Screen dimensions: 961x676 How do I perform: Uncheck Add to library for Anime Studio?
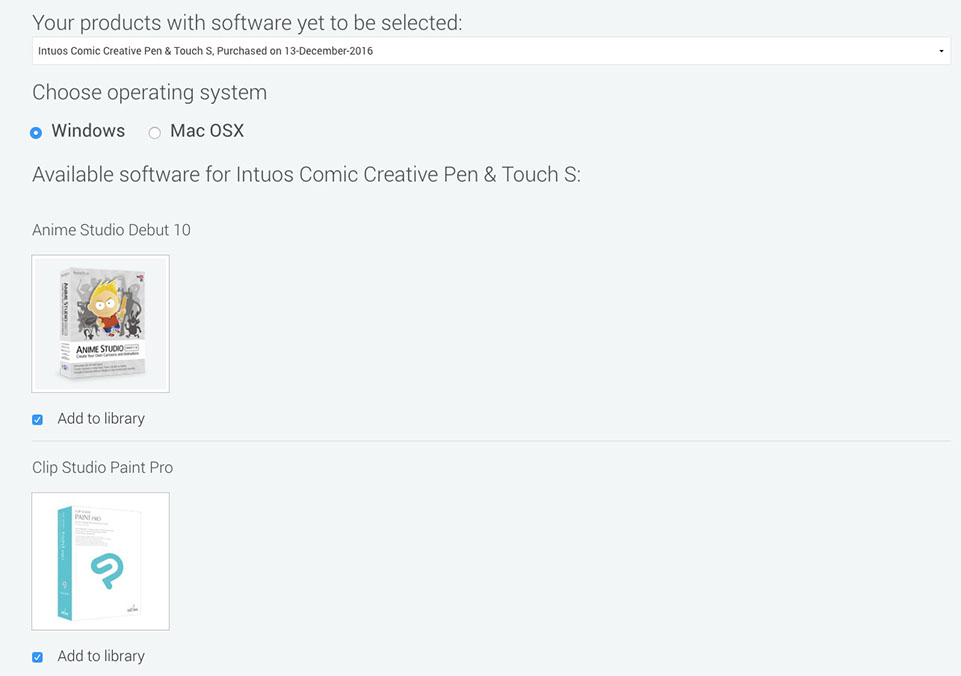(37, 420)
